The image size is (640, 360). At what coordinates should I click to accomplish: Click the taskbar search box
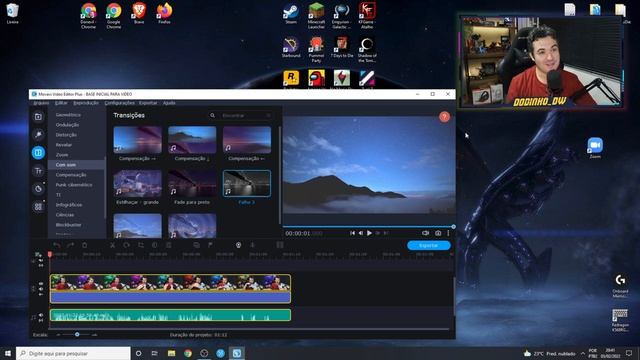(73, 353)
